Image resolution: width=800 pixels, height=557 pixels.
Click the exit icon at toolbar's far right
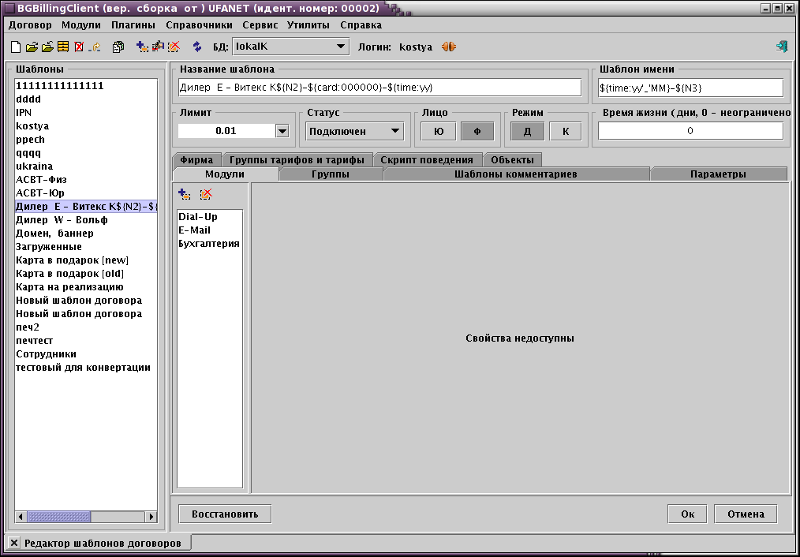[x=781, y=46]
